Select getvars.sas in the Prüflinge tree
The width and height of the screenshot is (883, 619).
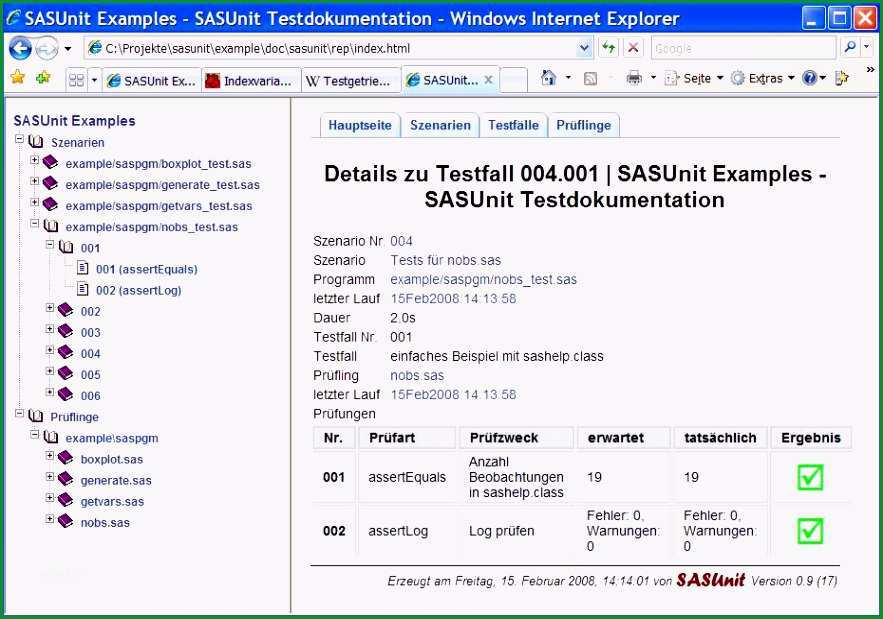point(112,501)
